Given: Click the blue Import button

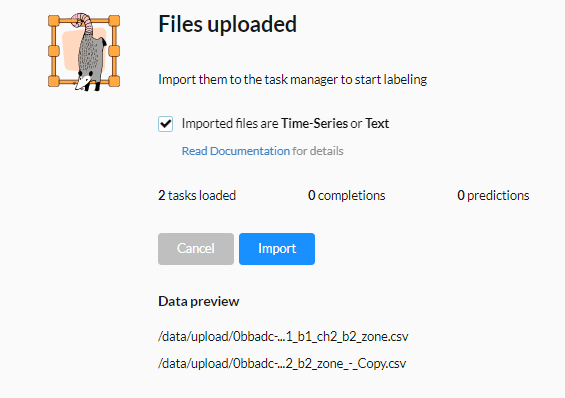Looking at the screenshot, I should tap(277, 249).
